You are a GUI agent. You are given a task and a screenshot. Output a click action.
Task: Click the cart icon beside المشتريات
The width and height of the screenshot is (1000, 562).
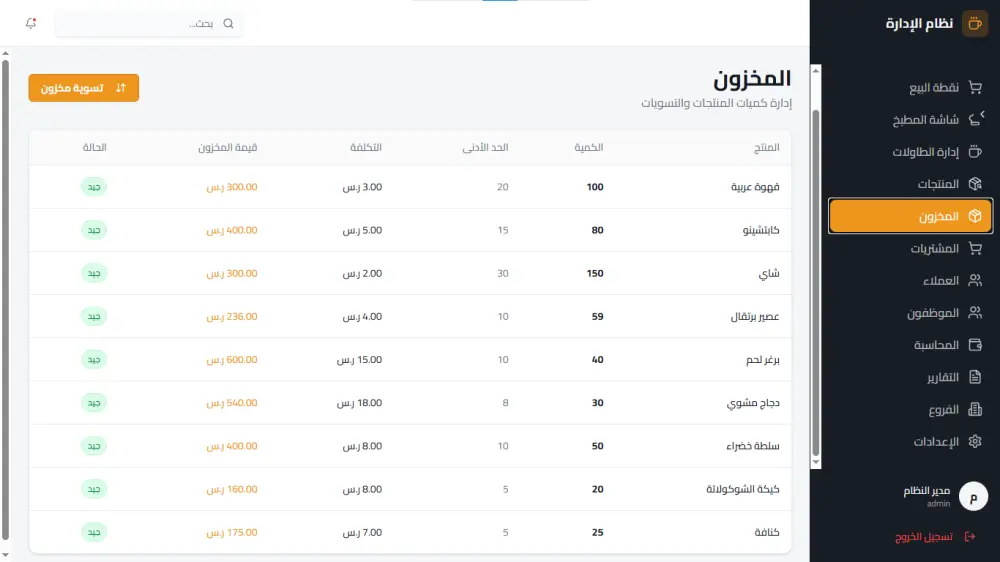pyautogui.click(x=974, y=248)
